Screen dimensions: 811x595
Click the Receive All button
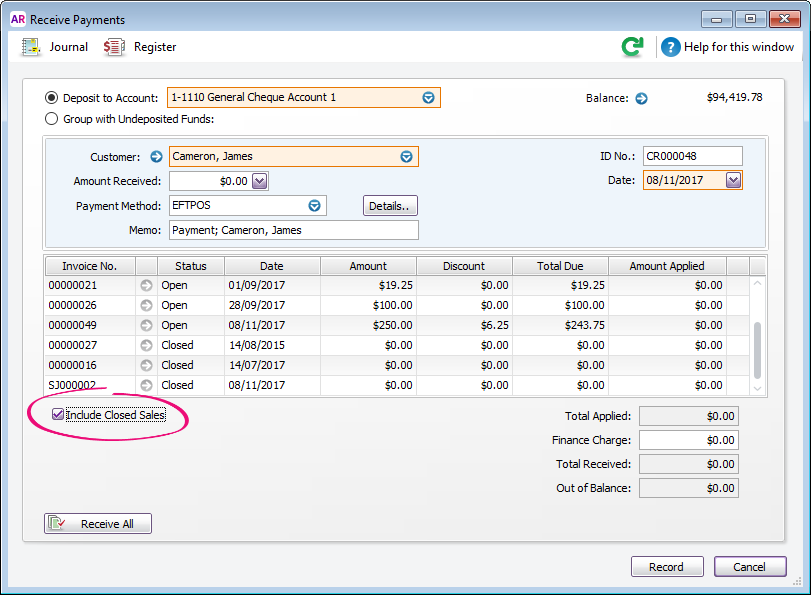click(x=97, y=523)
